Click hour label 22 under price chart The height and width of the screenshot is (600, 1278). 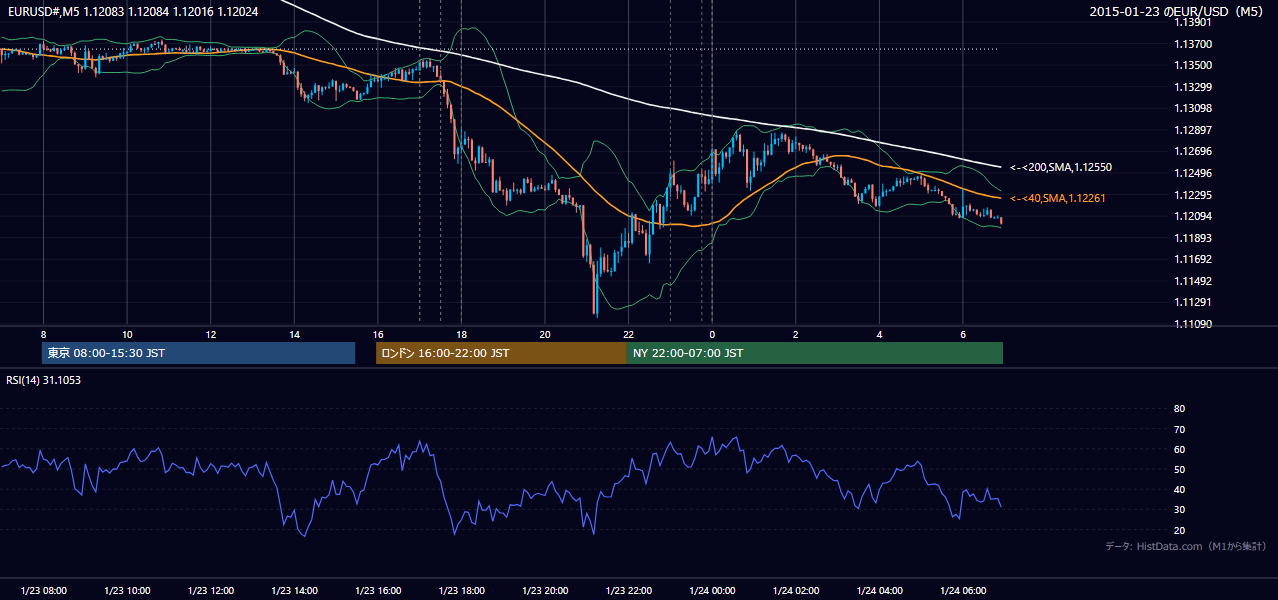pyautogui.click(x=628, y=334)
